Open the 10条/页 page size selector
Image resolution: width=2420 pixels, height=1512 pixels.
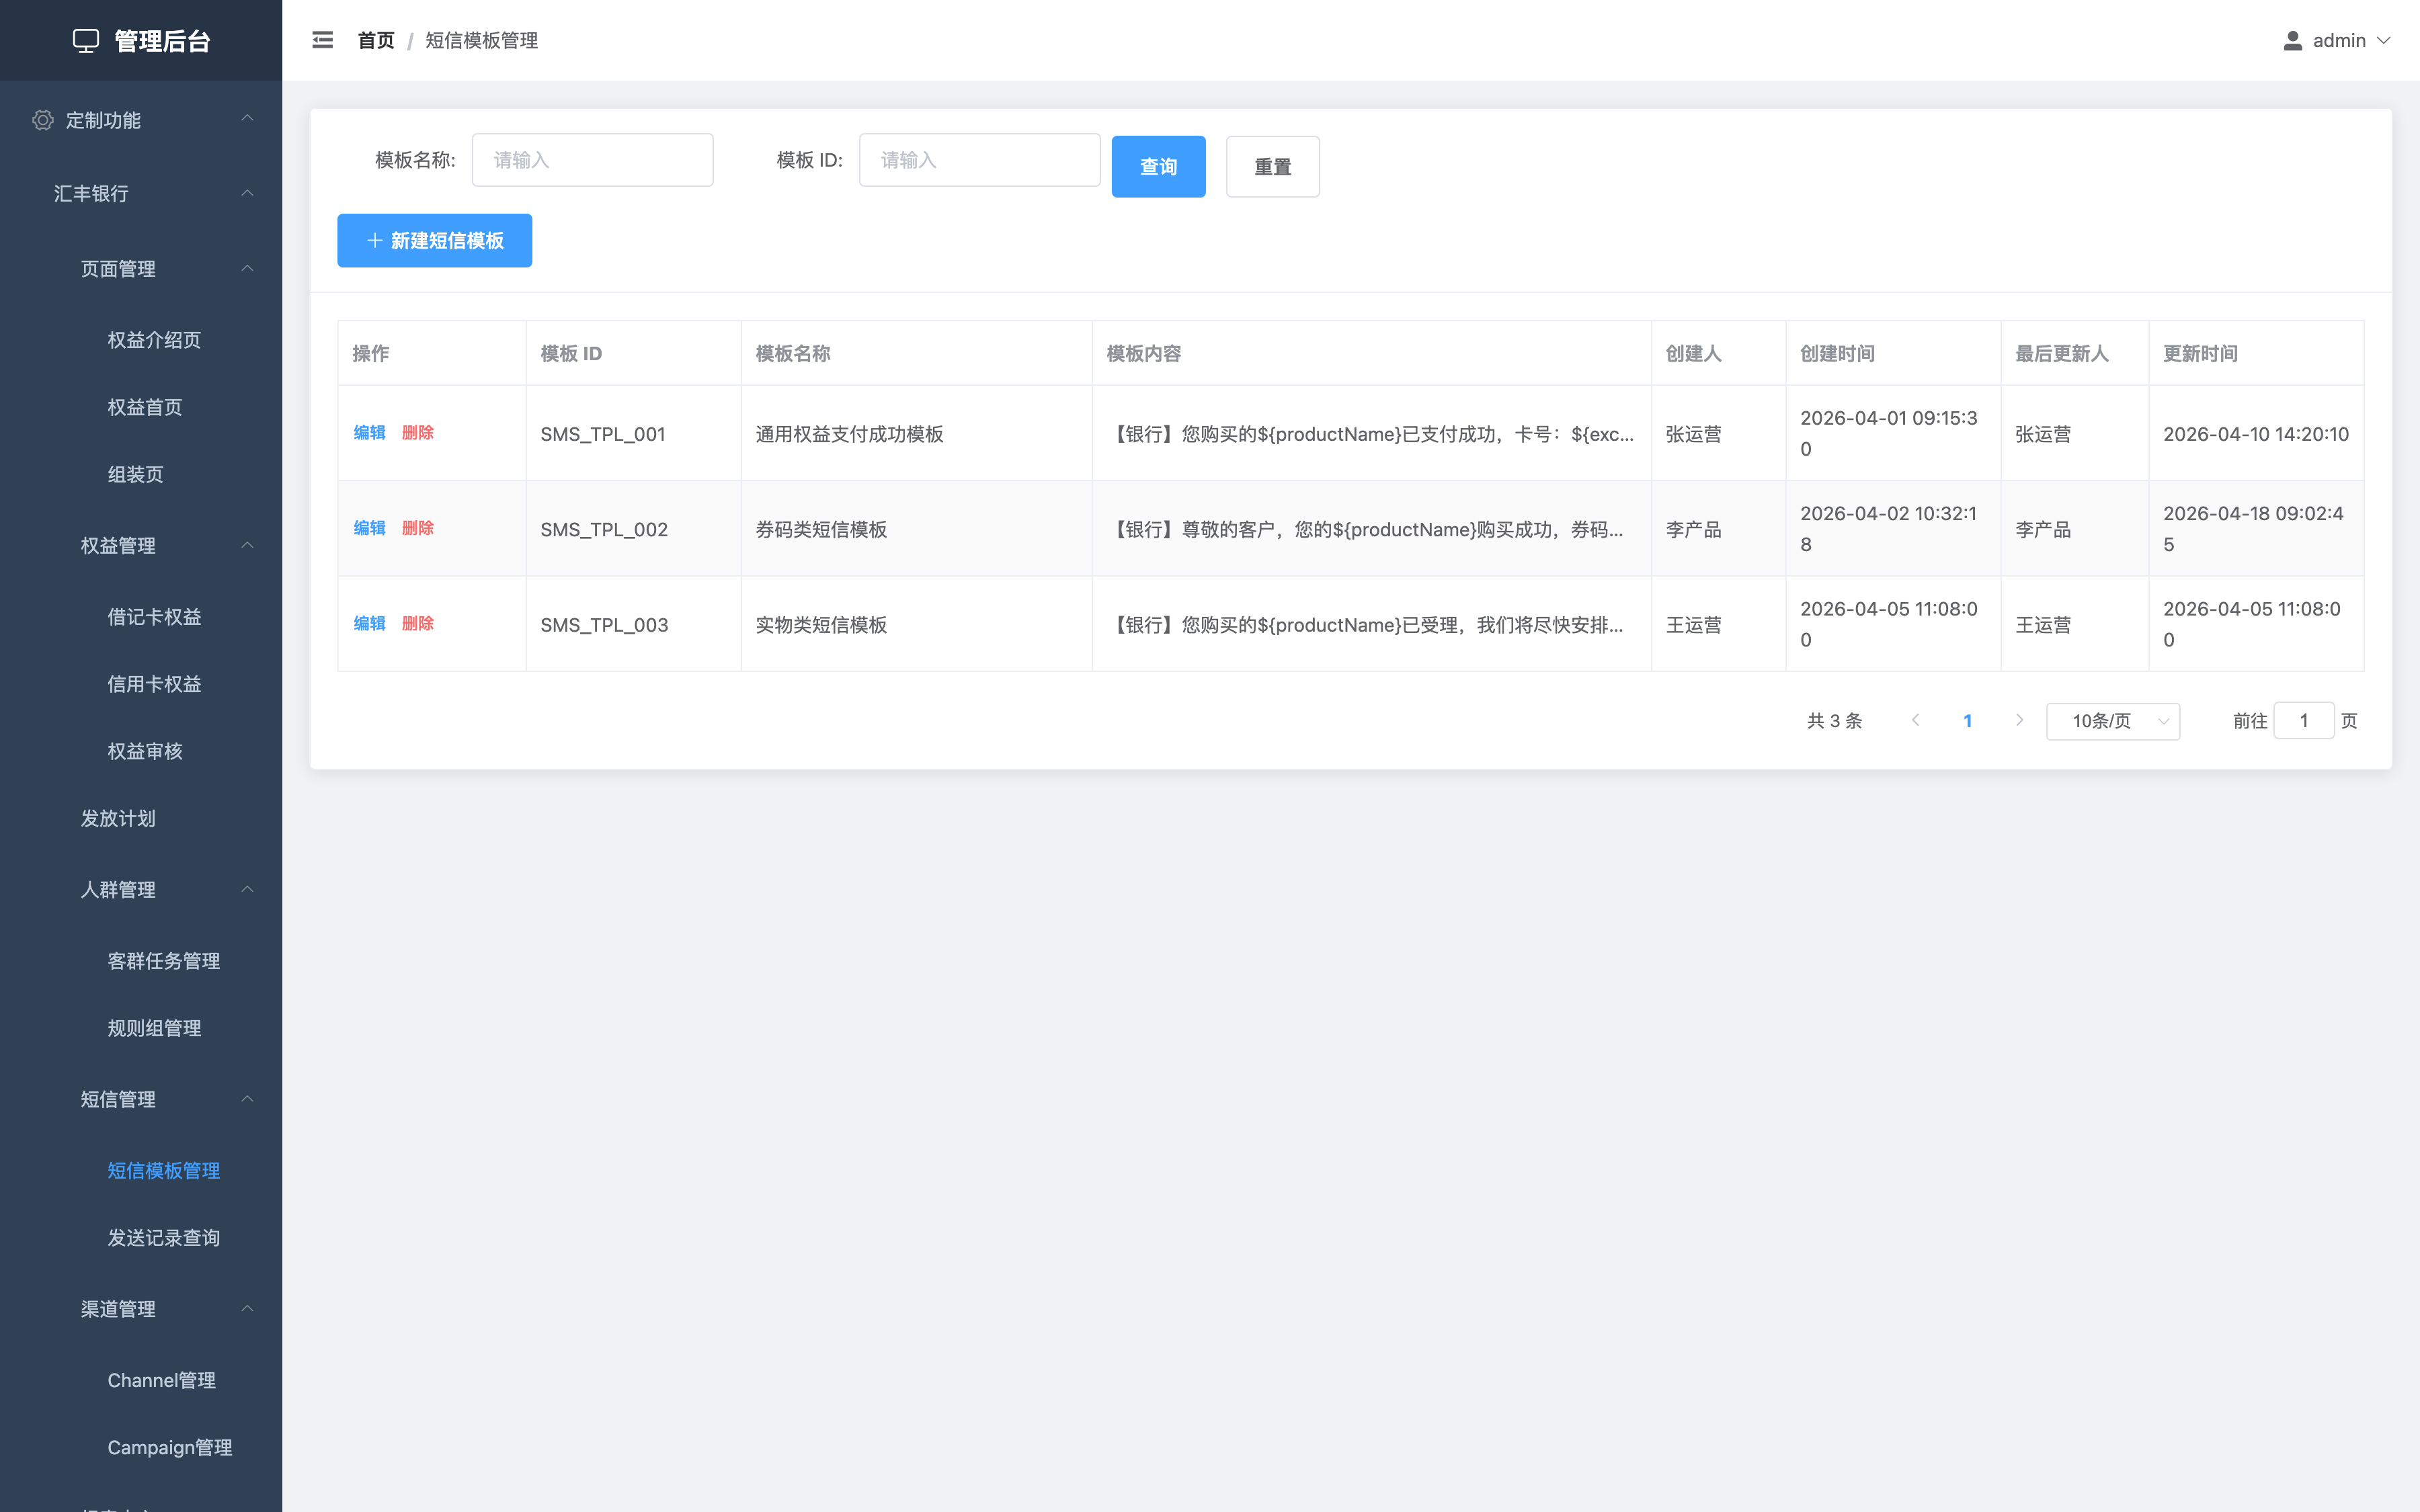[2113, 721]
